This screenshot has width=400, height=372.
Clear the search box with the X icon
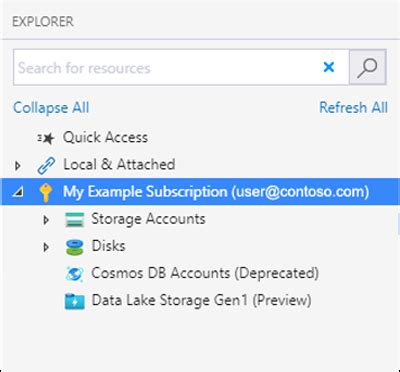(x=329, y=67)
